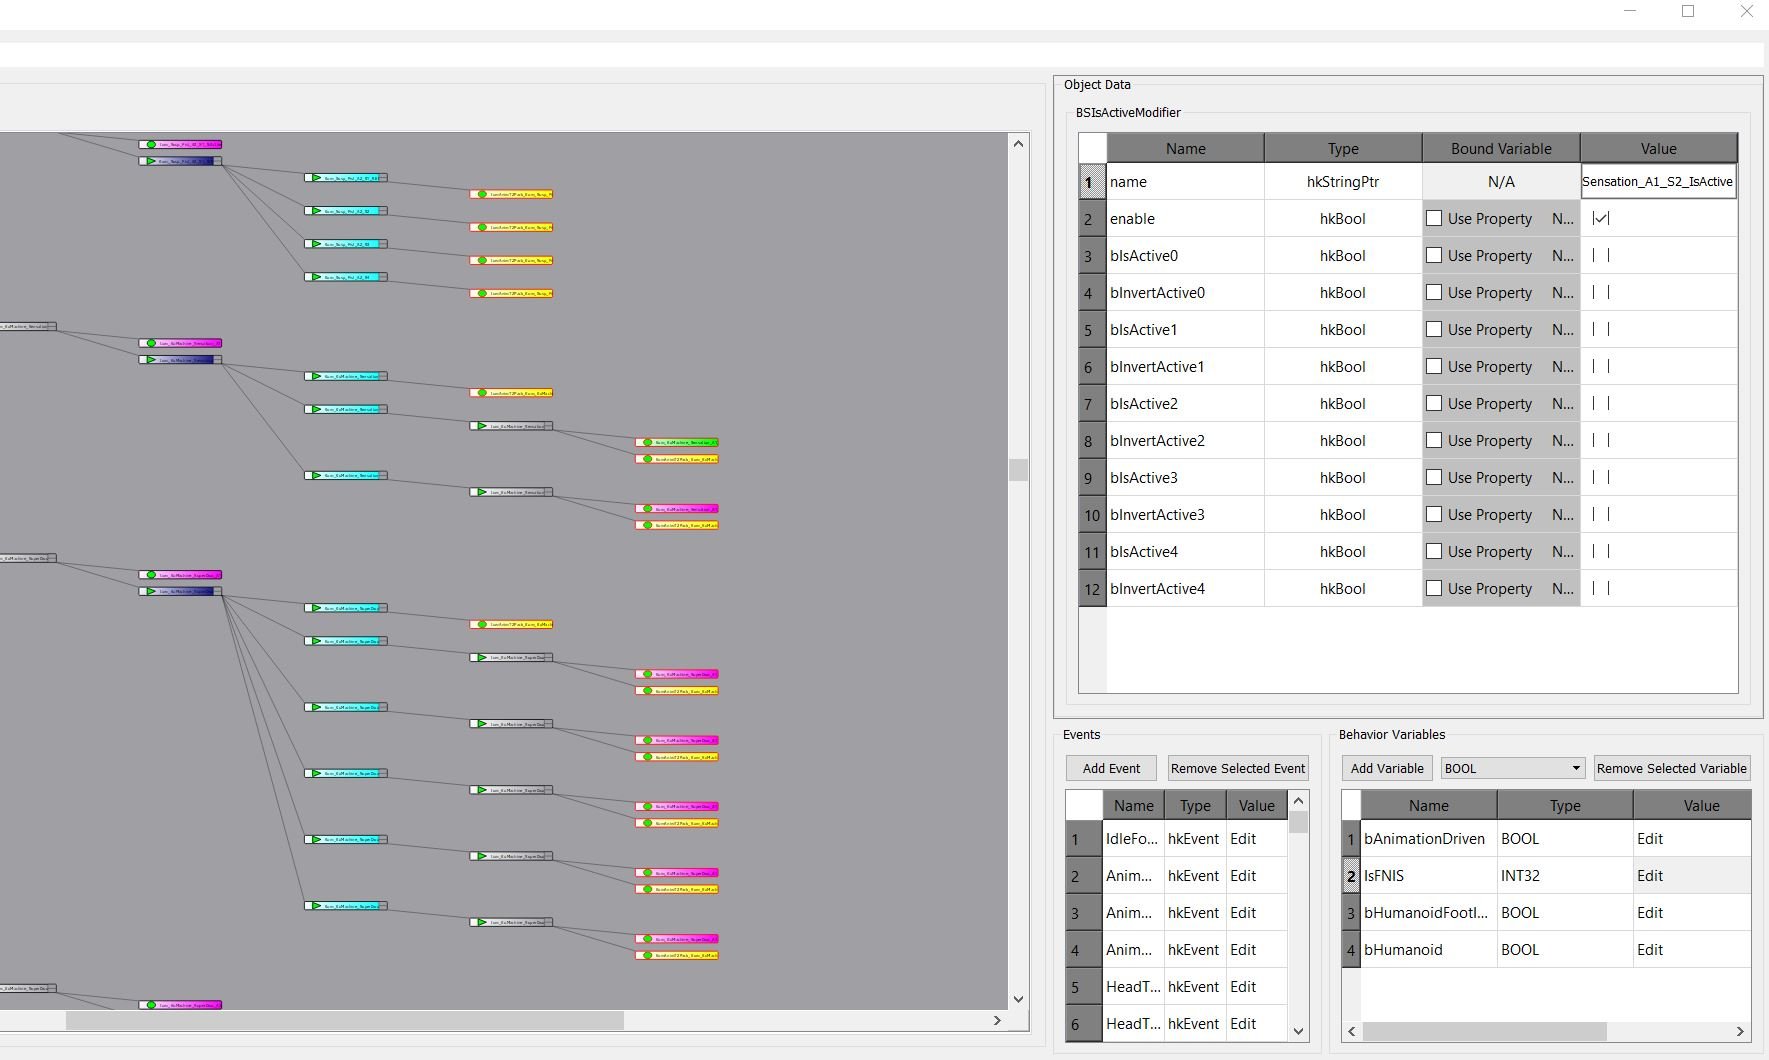Screen dimensions: 1769x1060
Task: Click the green circle on the topmost magenta node
Action: (x=151, y=145)
